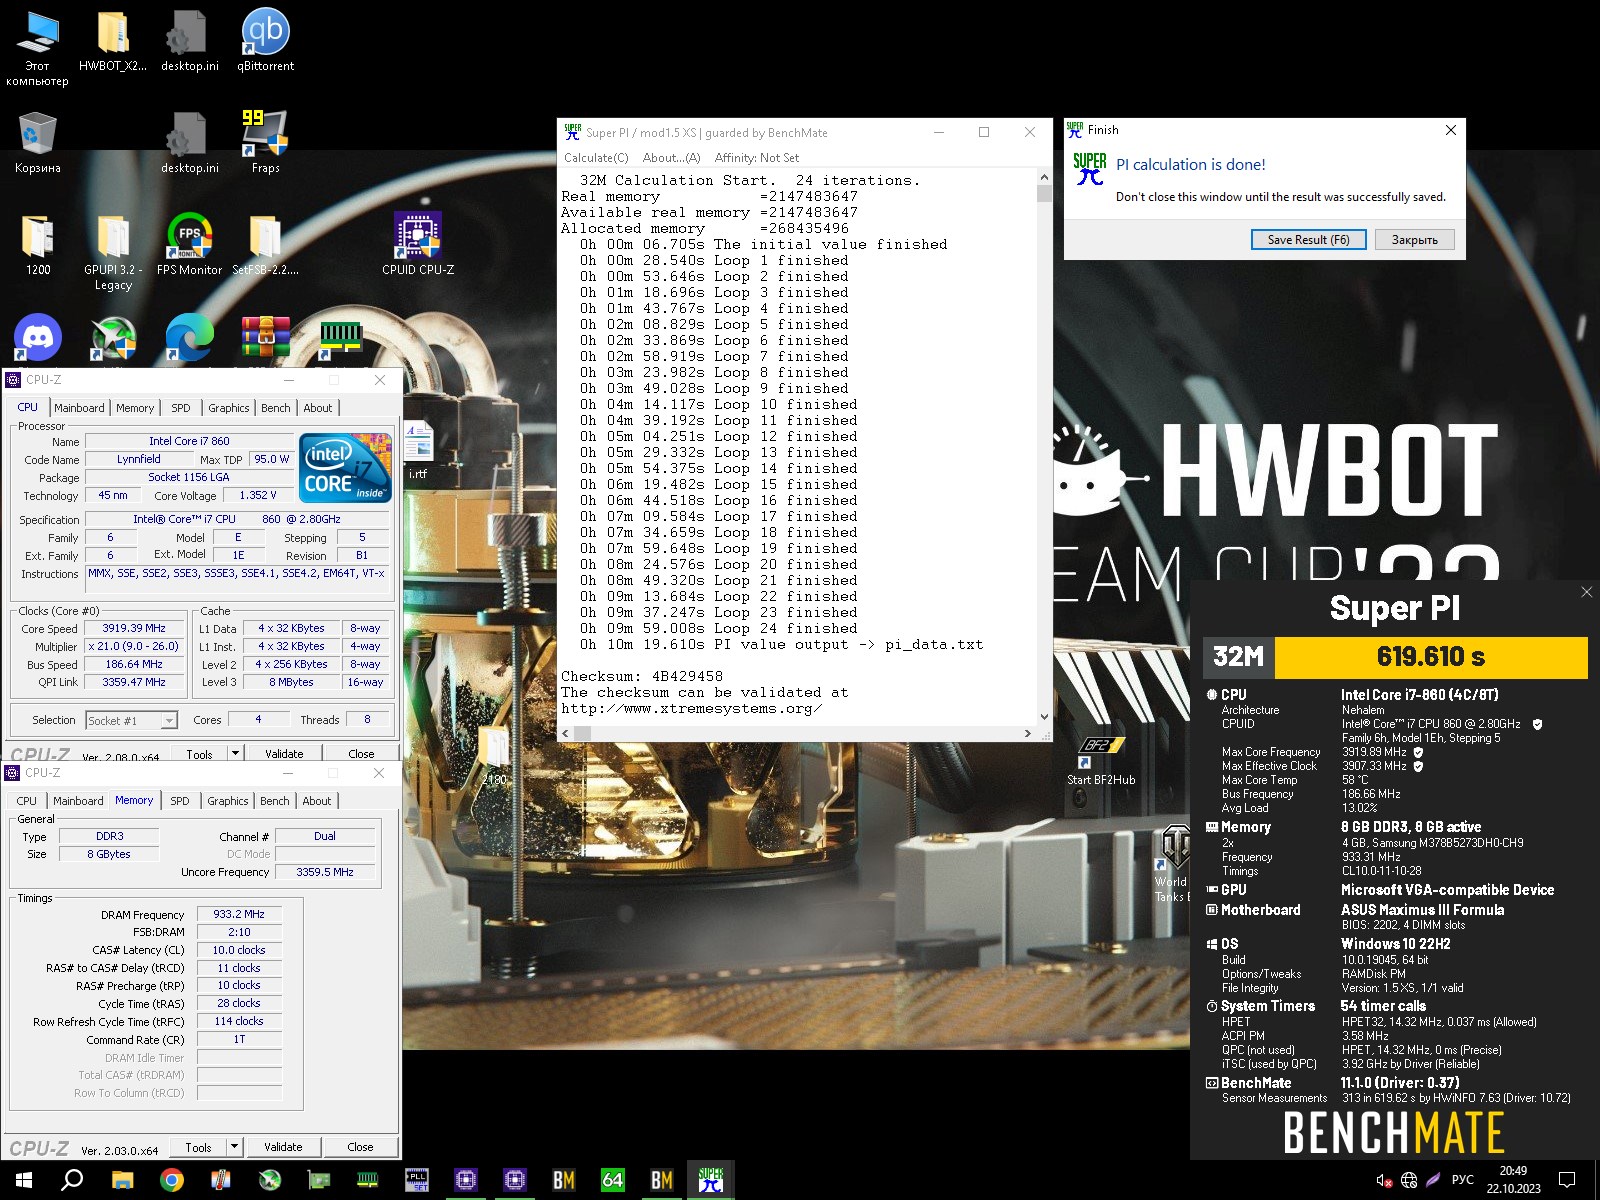Open the PLL SET taskbar icon
Viewport: 1600px width, 1200px height.
(x=417, y=1180)
